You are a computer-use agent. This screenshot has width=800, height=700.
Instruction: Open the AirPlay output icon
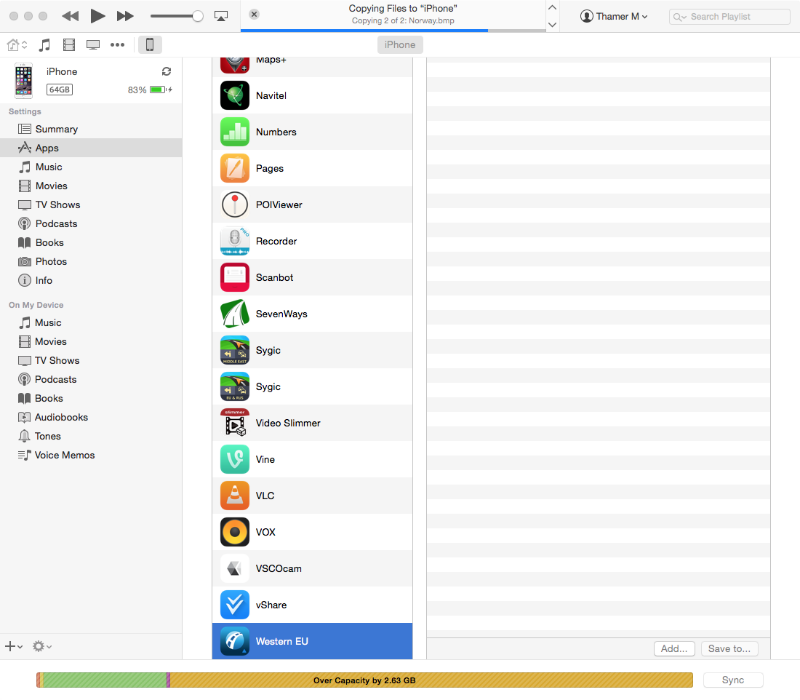tap(221, 16)
